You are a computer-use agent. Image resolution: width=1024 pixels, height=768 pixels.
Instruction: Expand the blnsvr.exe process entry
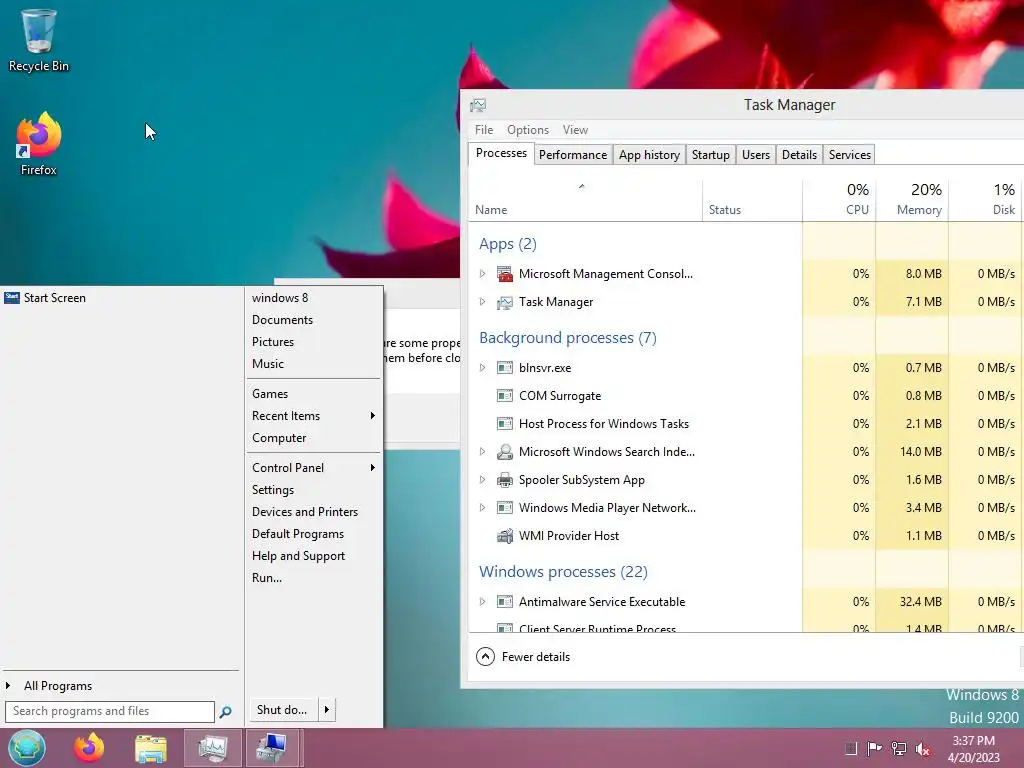483,368
